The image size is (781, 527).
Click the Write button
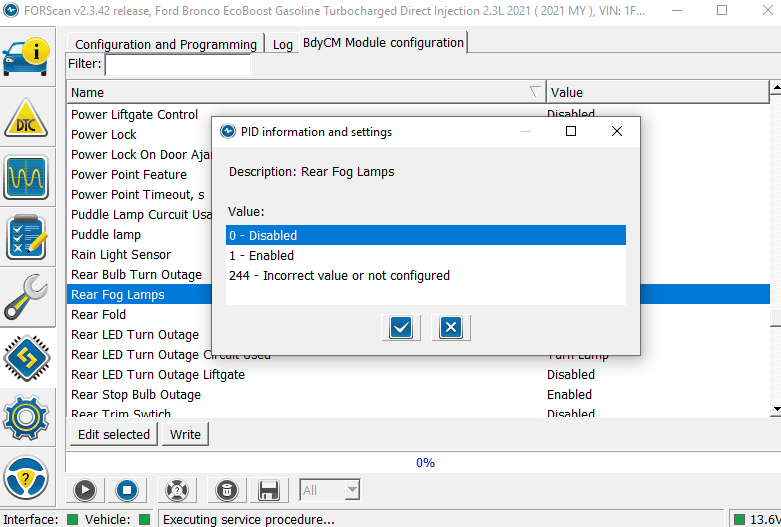pos(185,434)
